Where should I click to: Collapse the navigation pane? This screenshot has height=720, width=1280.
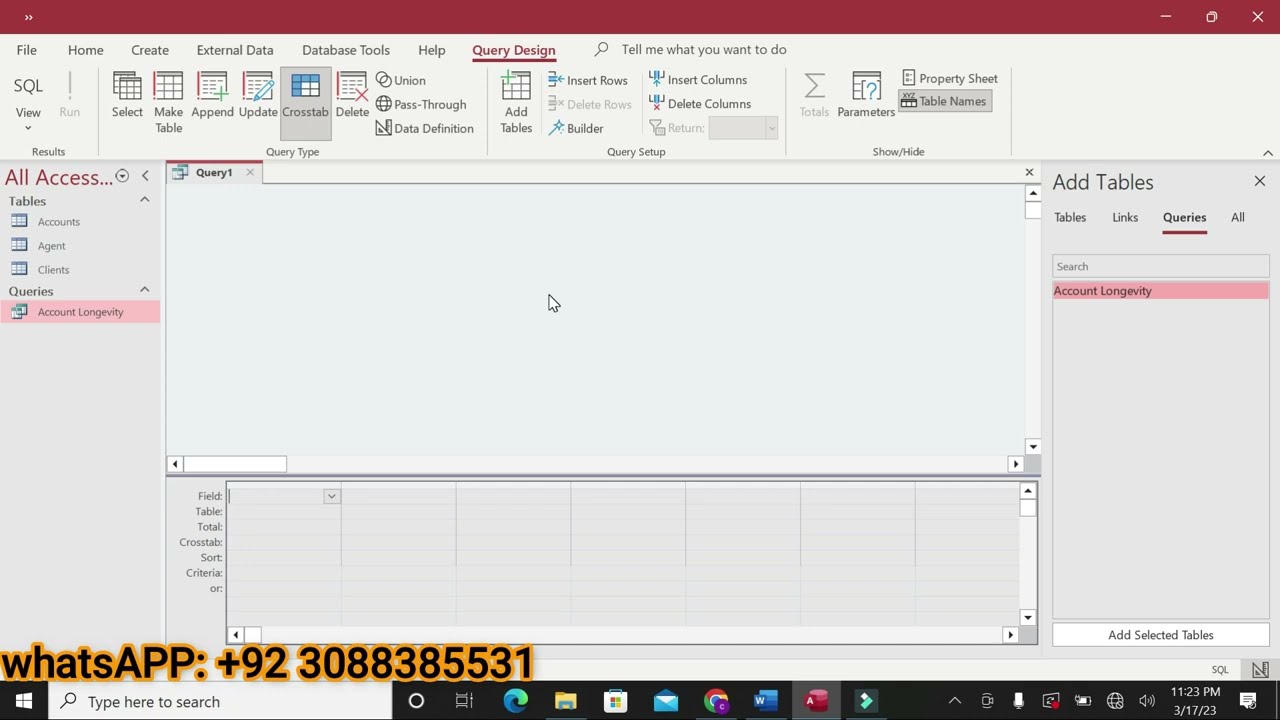(145, 176)
